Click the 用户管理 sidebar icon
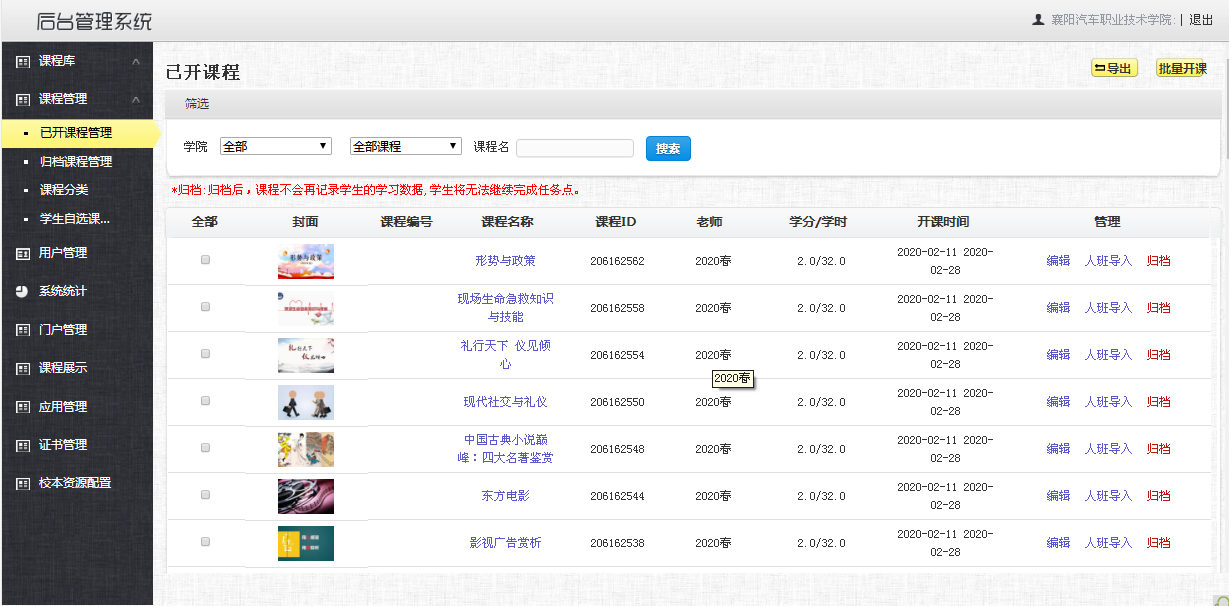The height and width of the screenshot is (606, 1229). click(x=23, y=253)
